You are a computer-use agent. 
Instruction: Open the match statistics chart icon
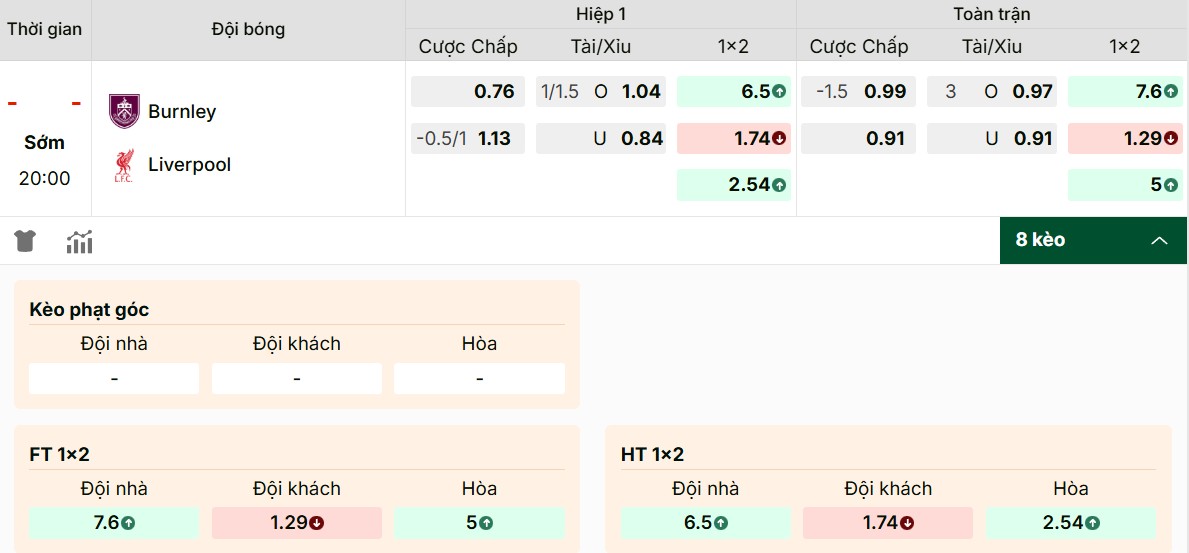click(79, 241)
